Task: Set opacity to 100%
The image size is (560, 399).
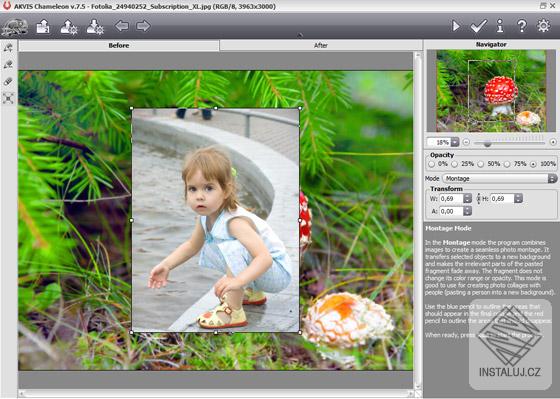Action: pos(533,164)
